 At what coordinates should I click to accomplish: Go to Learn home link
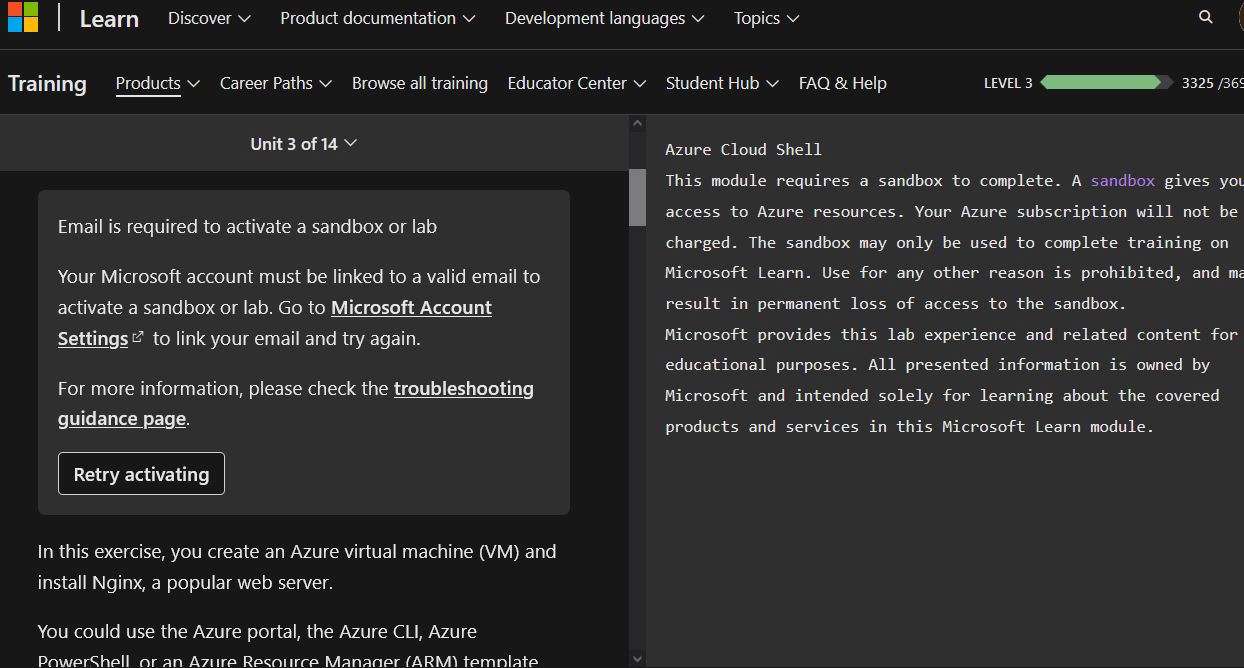[109, 18]
